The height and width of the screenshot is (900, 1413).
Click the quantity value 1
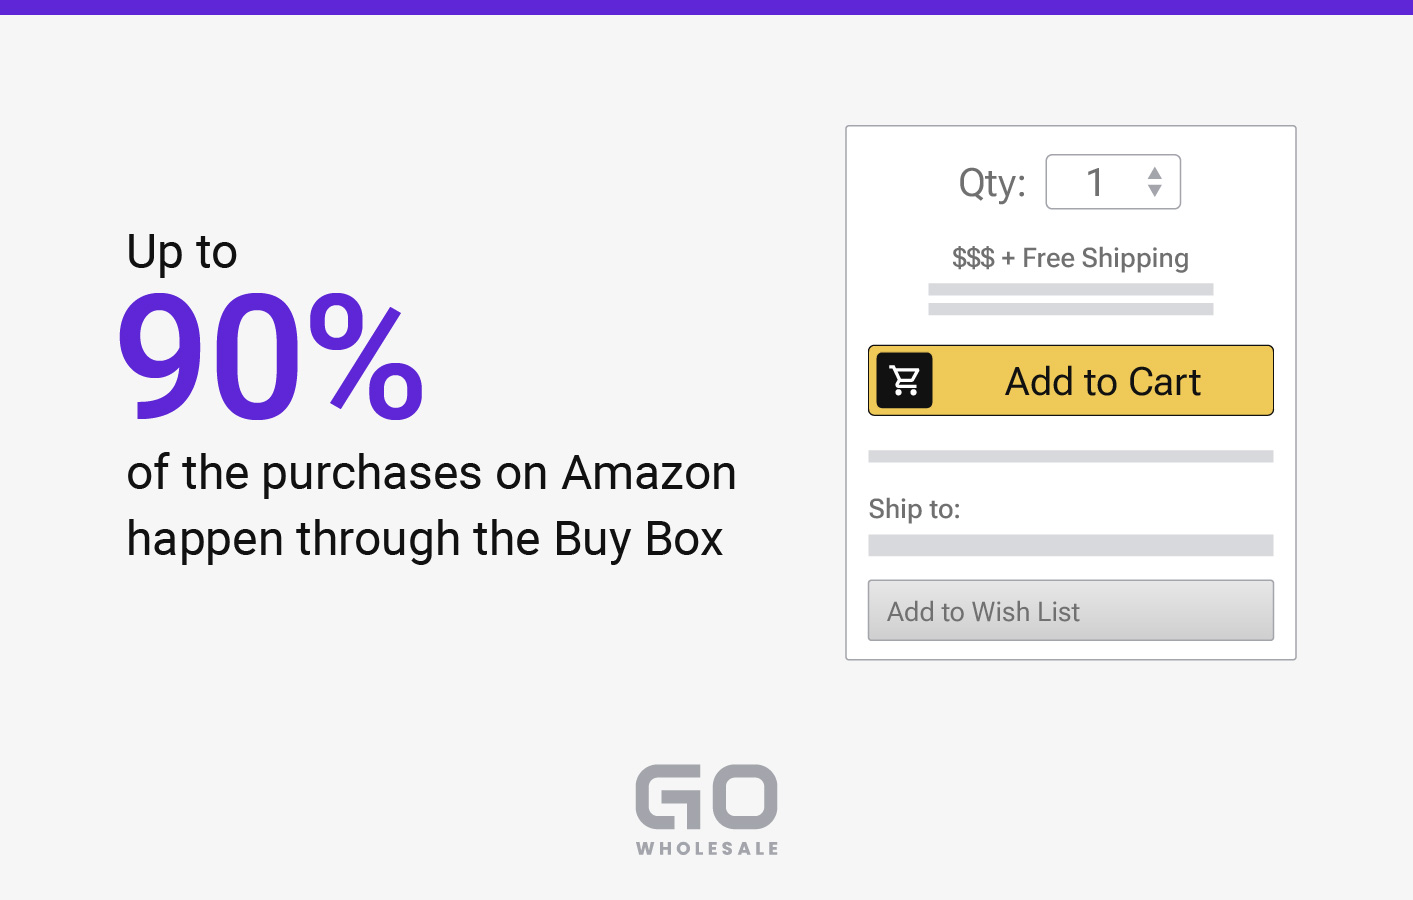click(1095, 182)
